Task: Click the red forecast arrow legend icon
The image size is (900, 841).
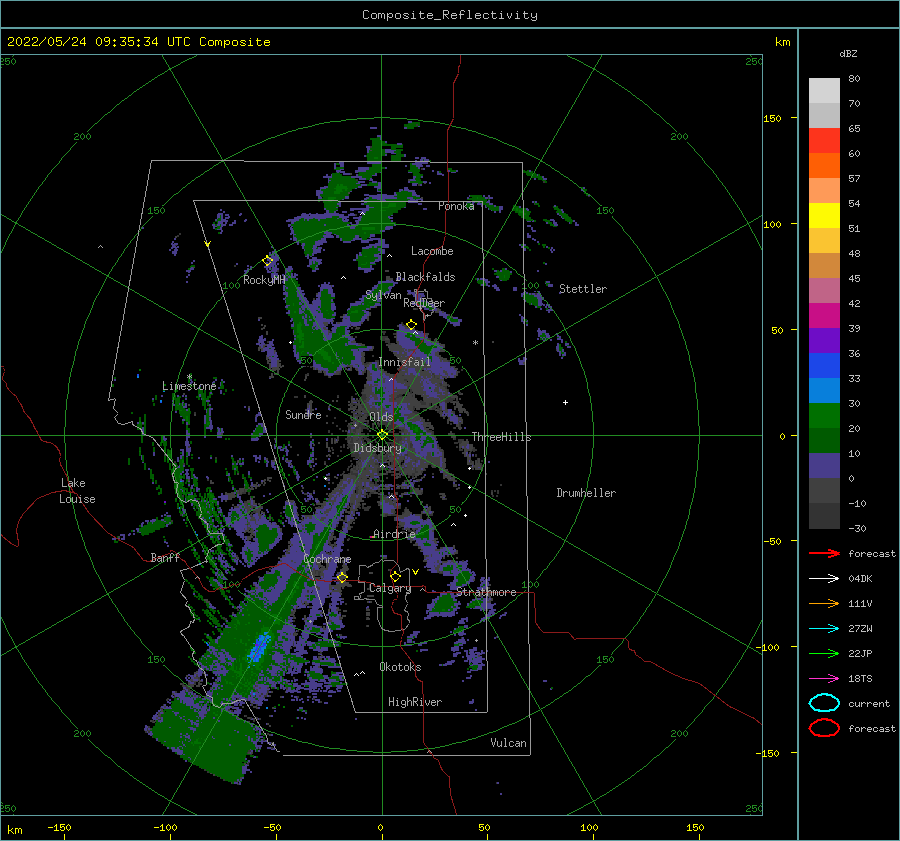Action: pos(824,553)
